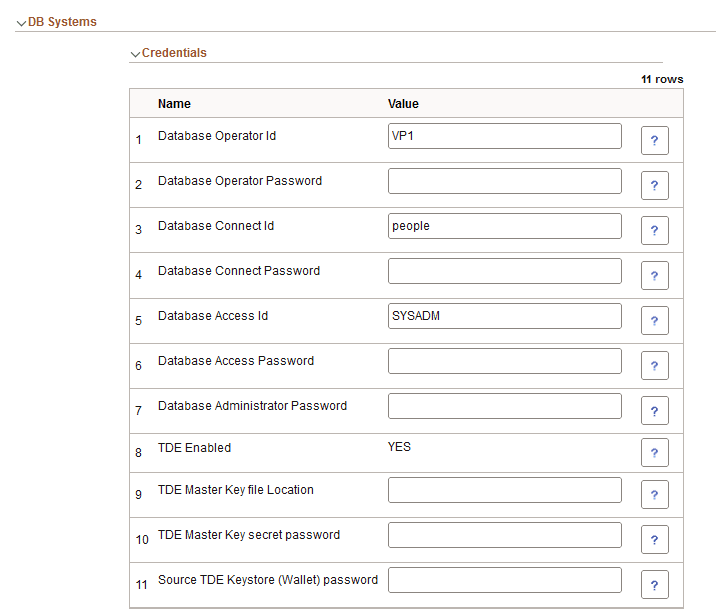The image size is (716, 609).
Task: Click the Database Operator Id field
Action: [x=504, y=136]
